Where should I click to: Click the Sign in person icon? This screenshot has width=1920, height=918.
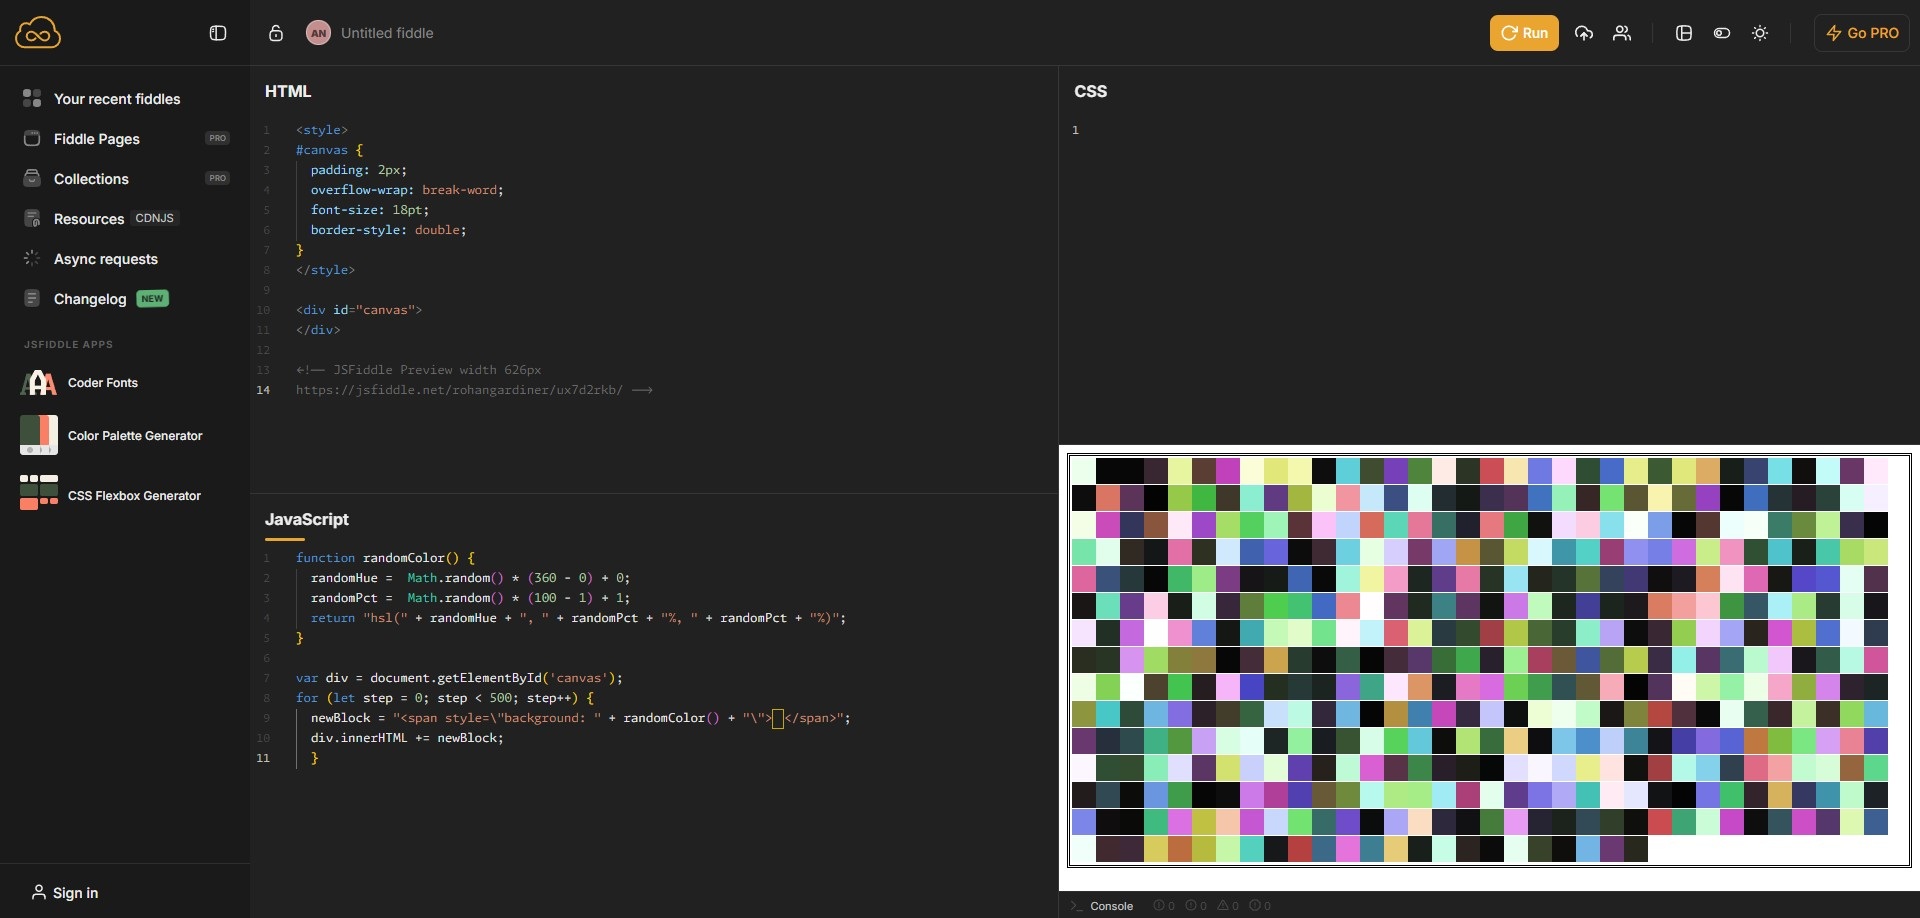(x=39, y=892)
